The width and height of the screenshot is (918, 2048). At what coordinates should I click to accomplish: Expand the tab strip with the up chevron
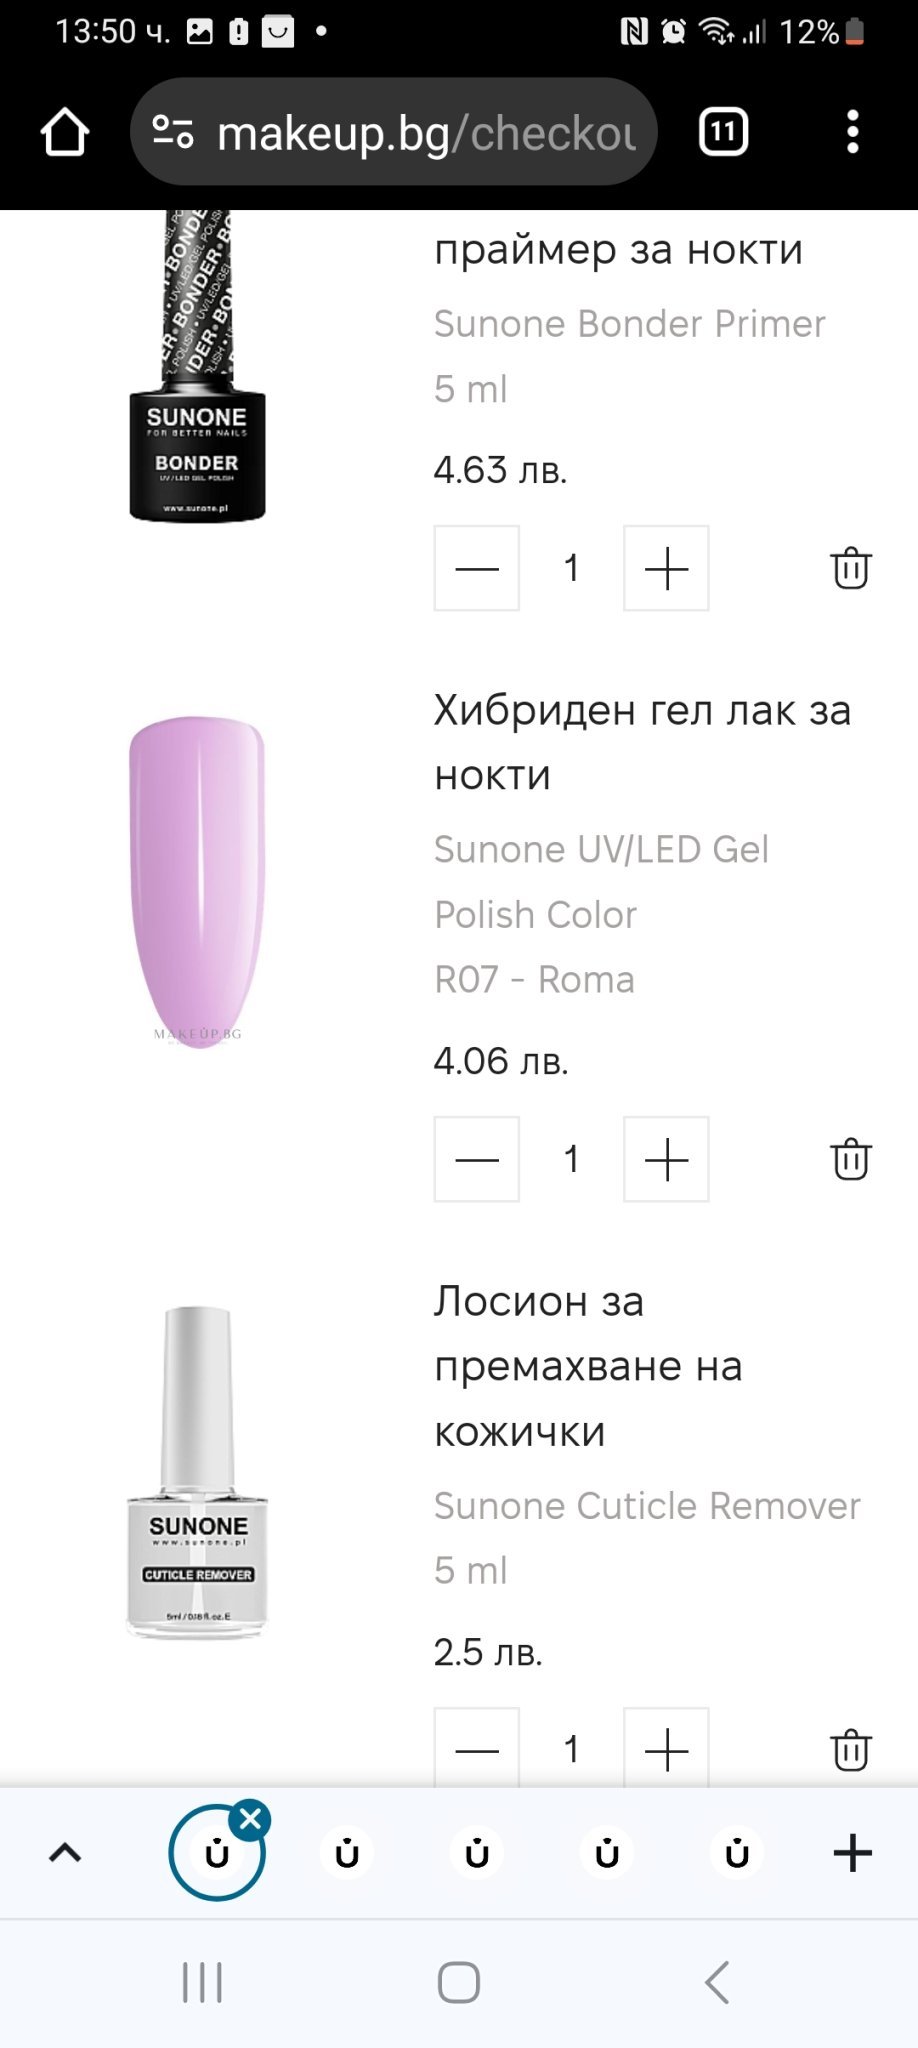[65, 1853]
